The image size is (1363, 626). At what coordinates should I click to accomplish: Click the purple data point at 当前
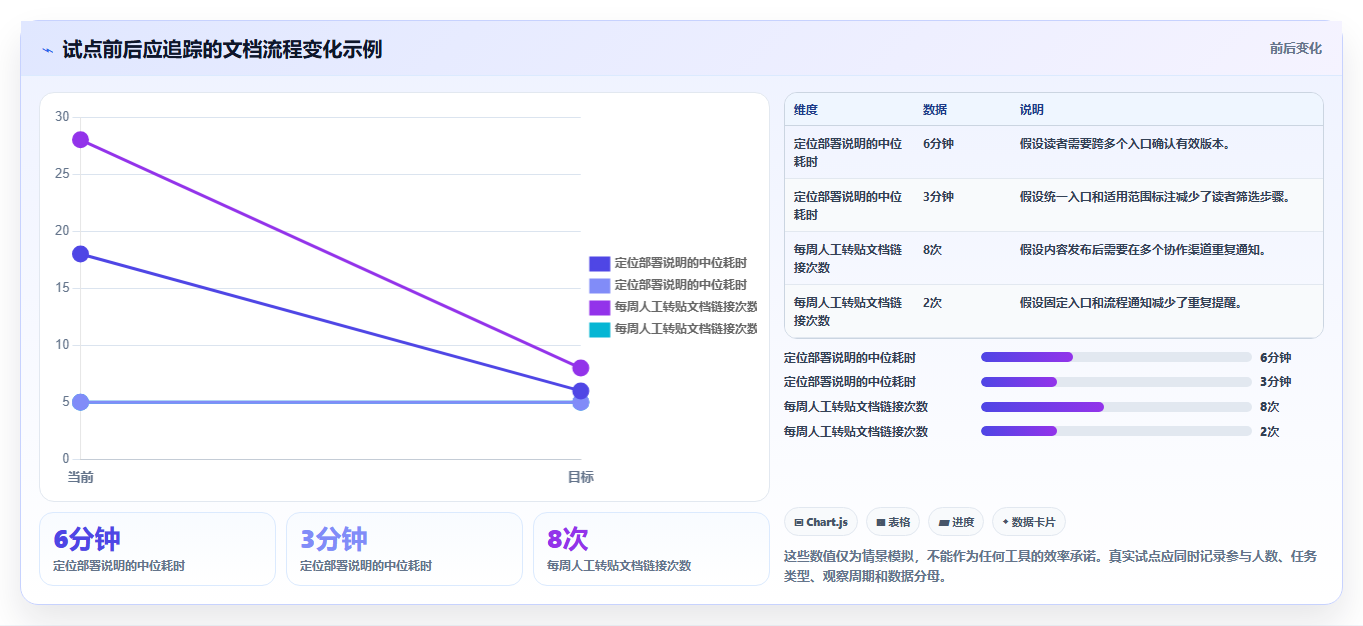tap(81, 140)
